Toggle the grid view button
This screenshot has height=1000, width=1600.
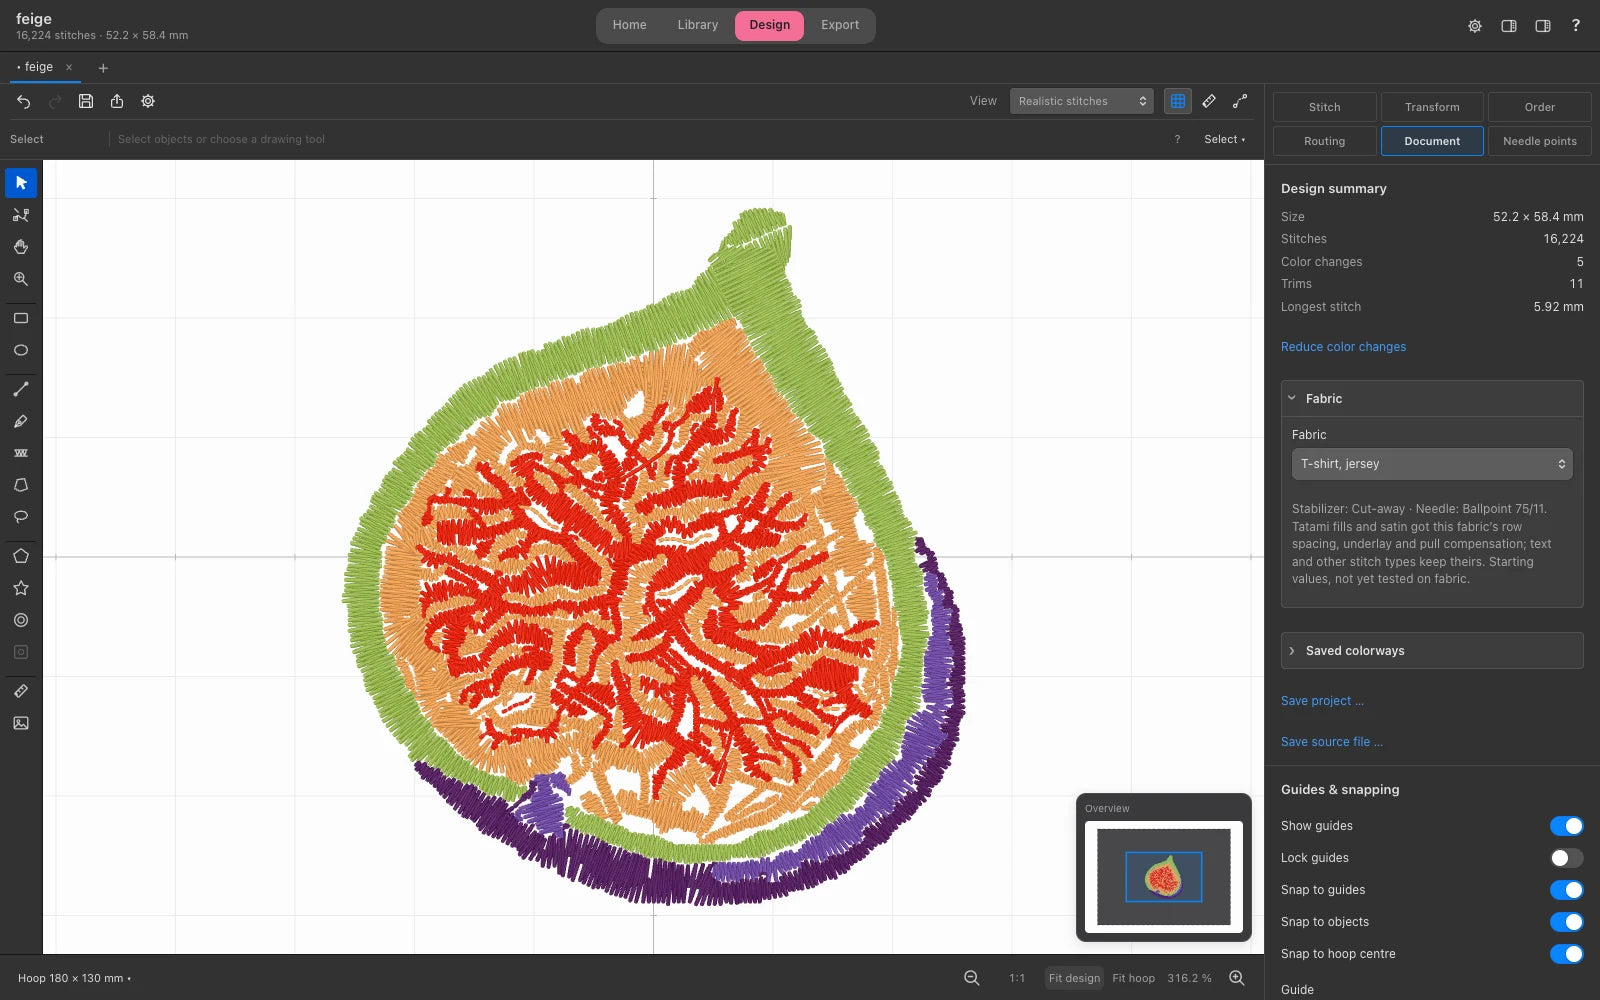(1178, 101)
